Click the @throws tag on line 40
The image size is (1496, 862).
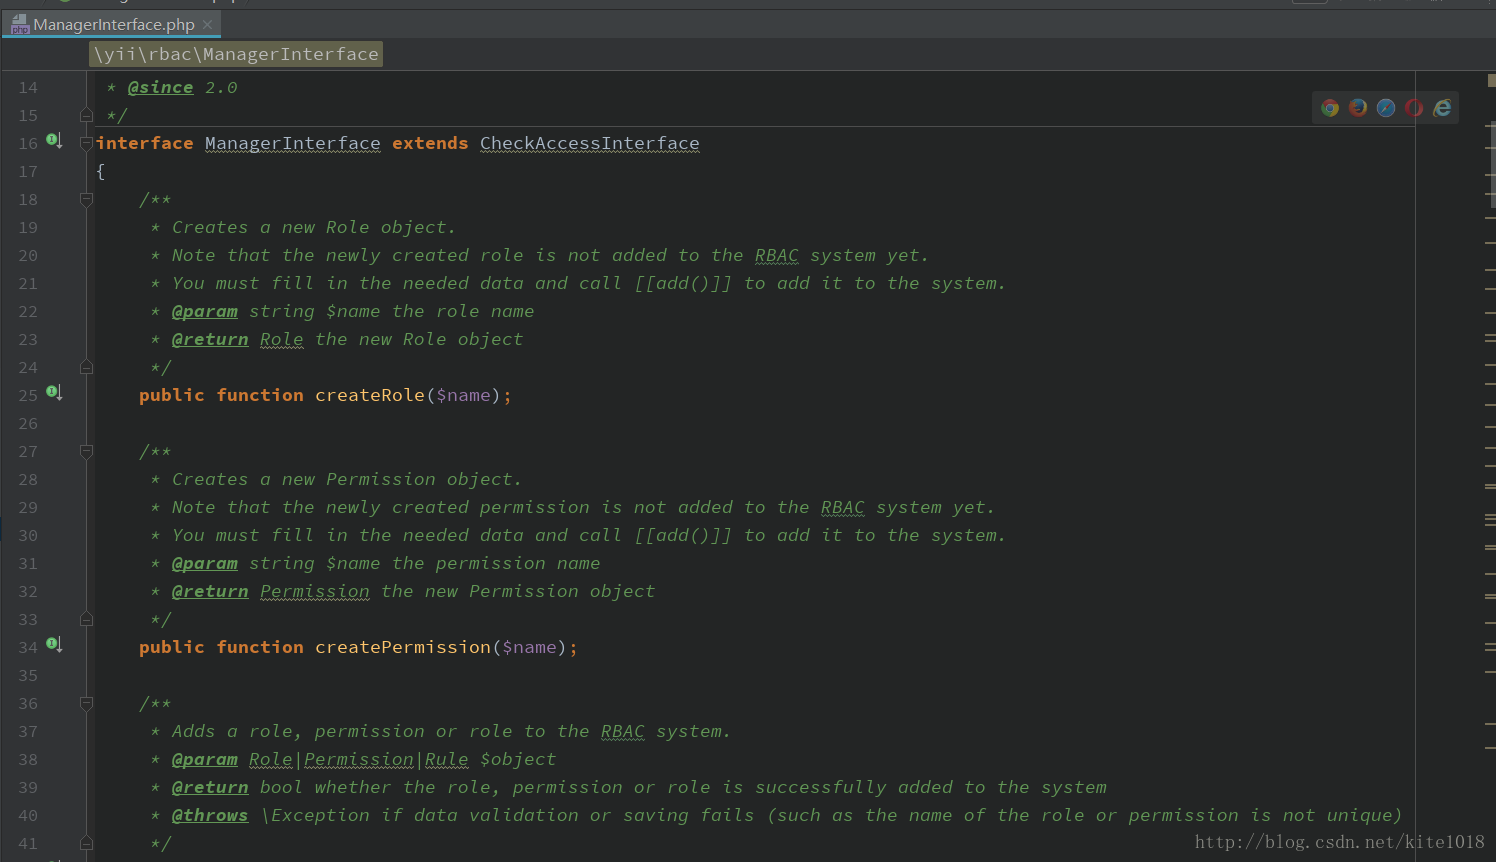tap(210, 816)
